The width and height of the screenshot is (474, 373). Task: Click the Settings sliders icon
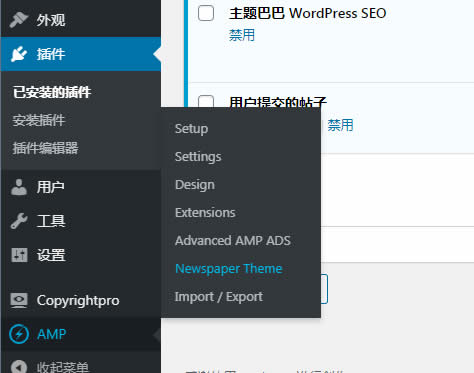(x=19, y=255)
